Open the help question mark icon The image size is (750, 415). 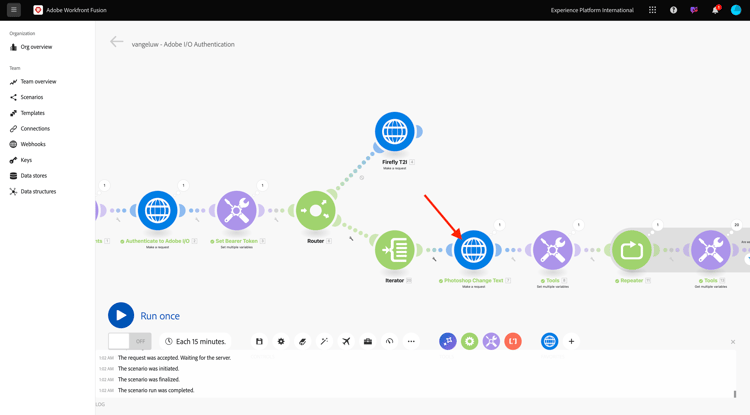click(673, 10)
